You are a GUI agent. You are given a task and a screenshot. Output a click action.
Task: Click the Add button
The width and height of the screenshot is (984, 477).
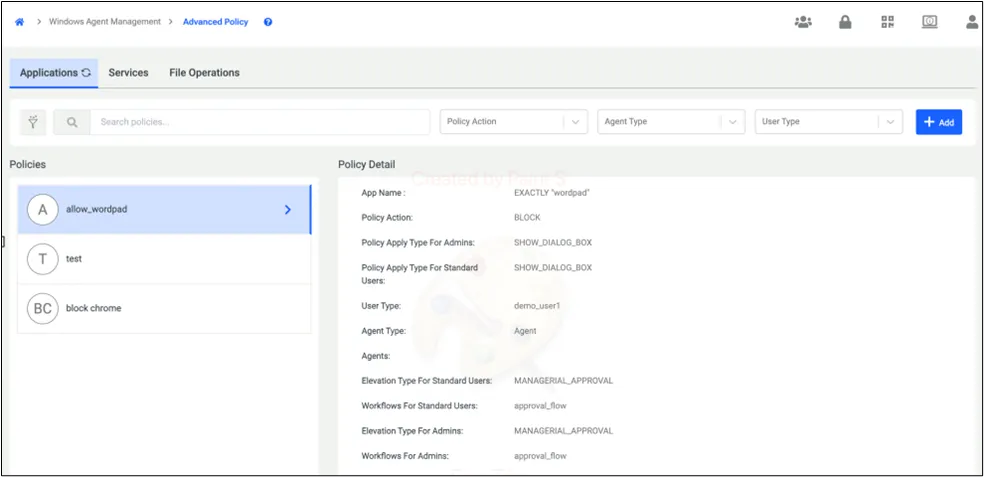coord(939,122)
